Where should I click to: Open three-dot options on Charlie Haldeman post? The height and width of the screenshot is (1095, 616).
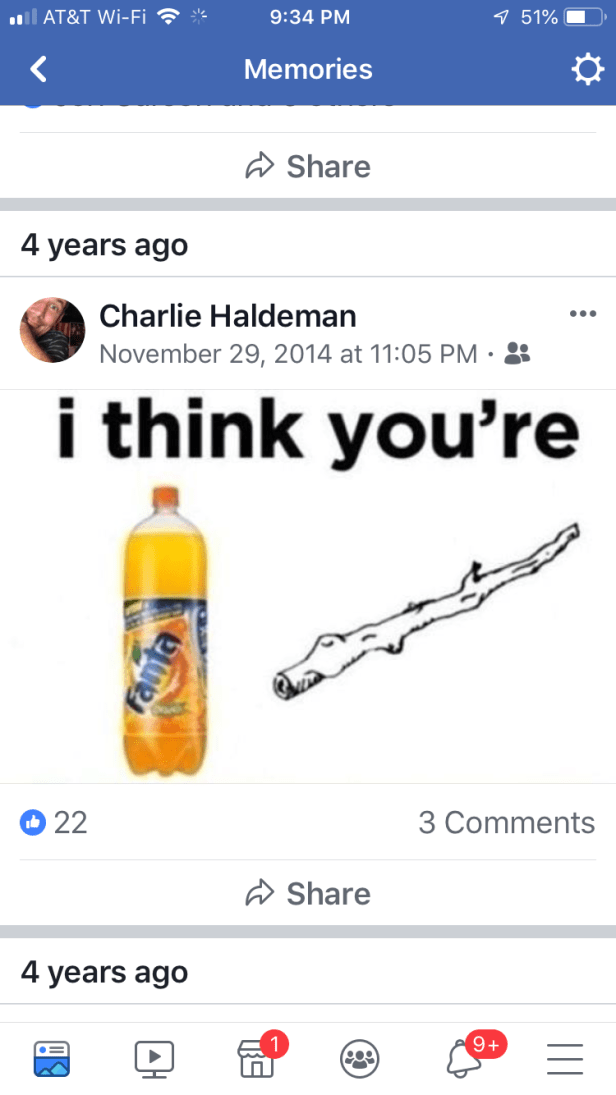tap(582, 314)
